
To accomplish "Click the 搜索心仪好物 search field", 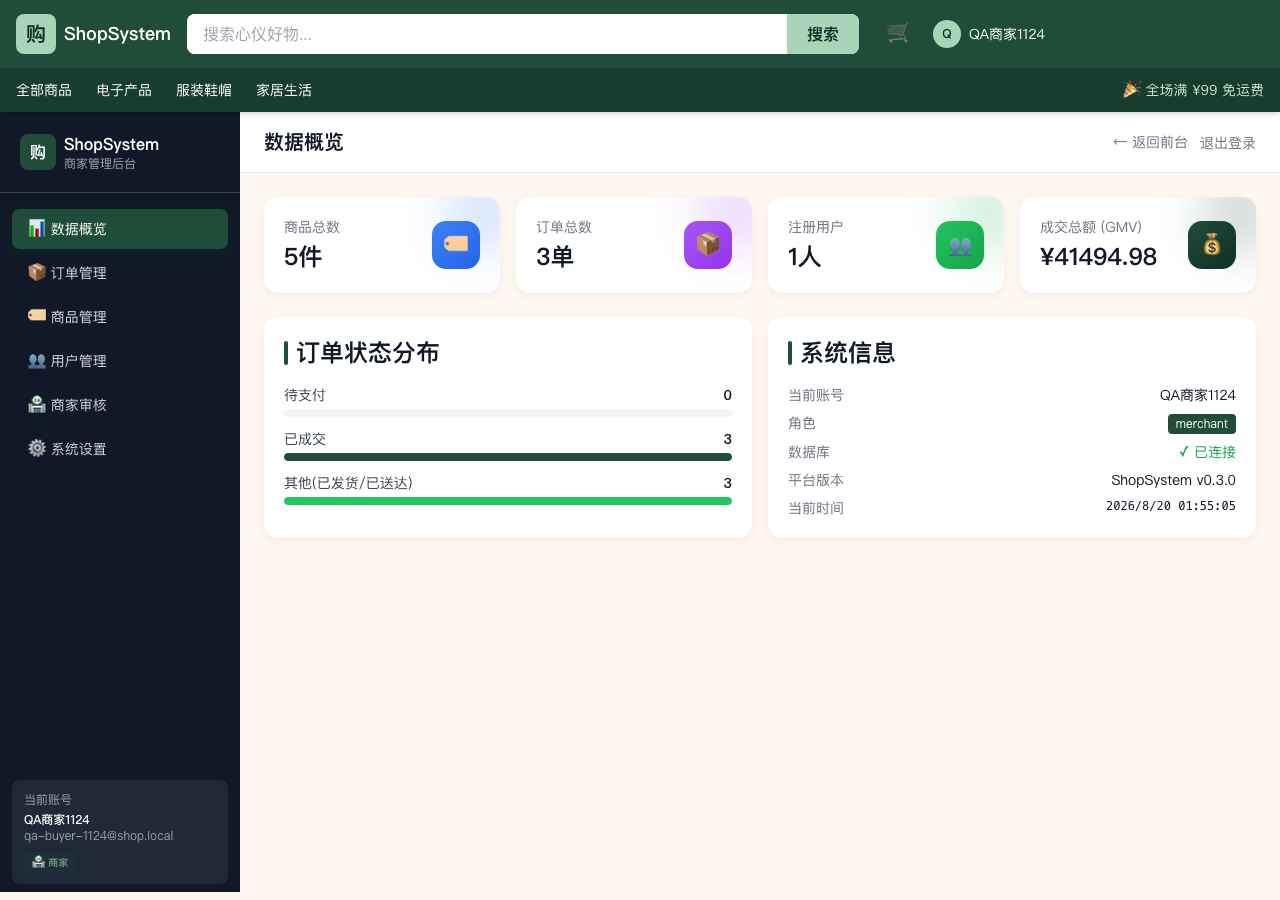I will click(x=487, y=34).
